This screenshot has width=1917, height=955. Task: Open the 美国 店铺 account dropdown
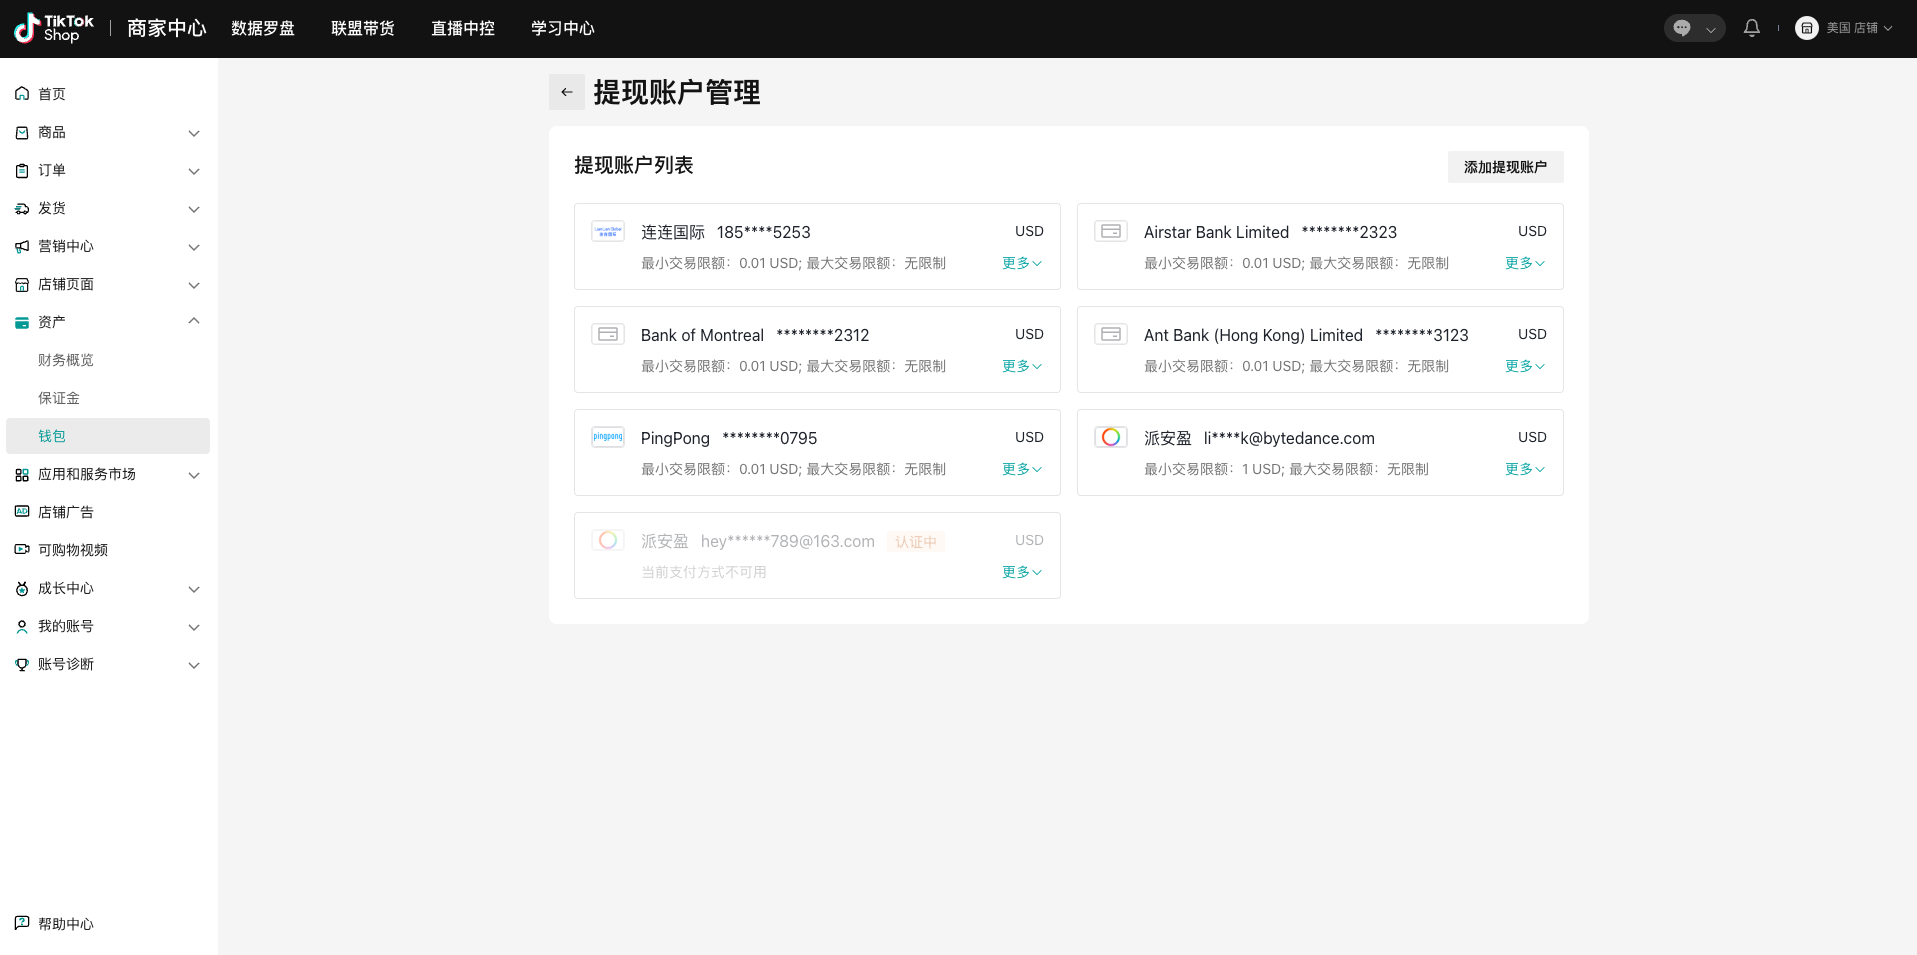tap(1859, 28)
